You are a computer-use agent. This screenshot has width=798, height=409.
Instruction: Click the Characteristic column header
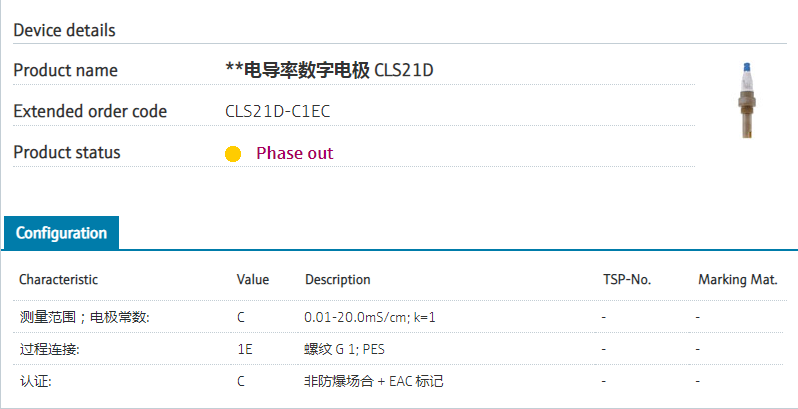pos(58,279)
